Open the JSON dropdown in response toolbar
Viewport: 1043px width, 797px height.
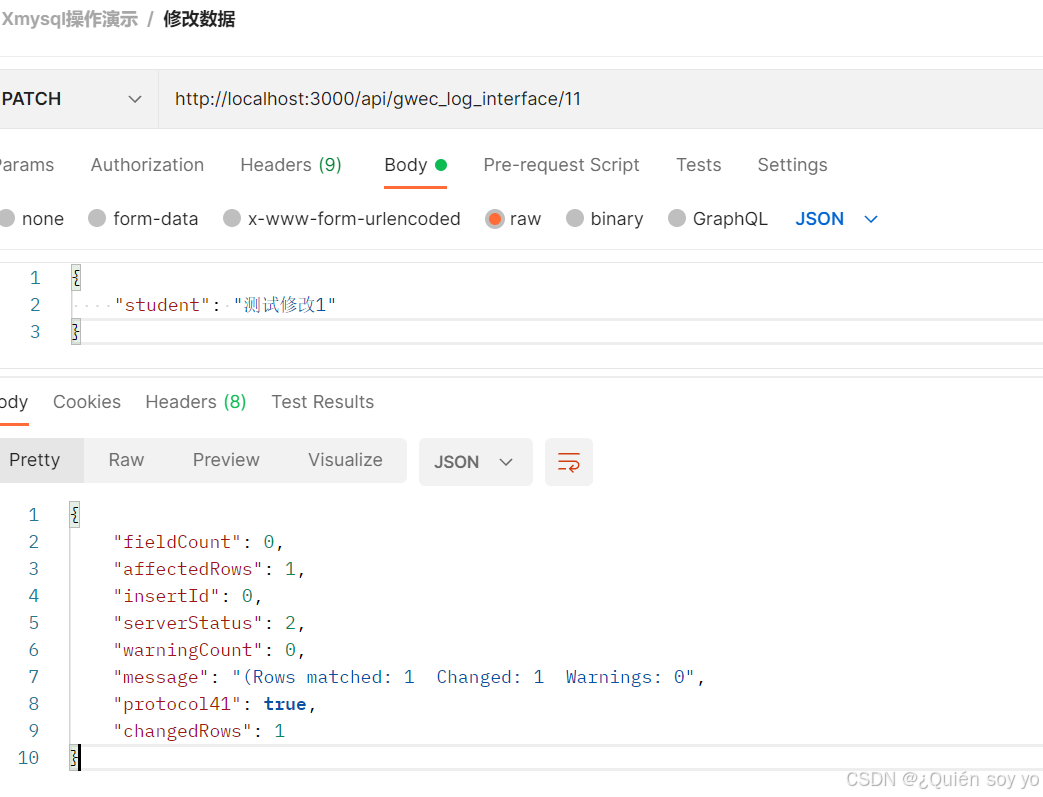click(475, 461)
